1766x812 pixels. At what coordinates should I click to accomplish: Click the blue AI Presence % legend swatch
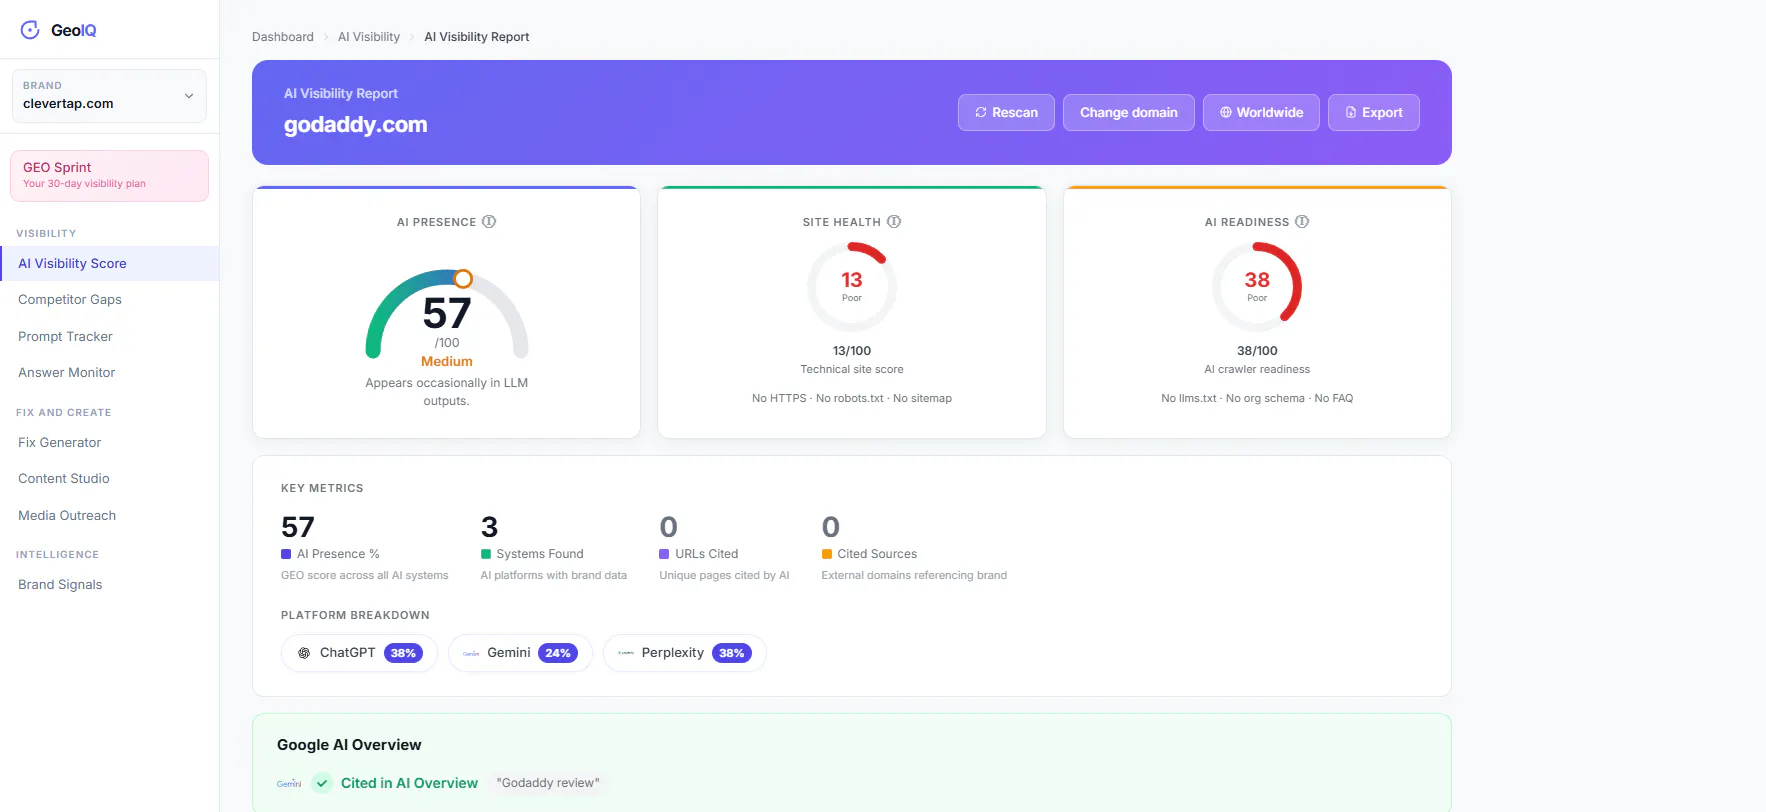[x=286, y=554]
